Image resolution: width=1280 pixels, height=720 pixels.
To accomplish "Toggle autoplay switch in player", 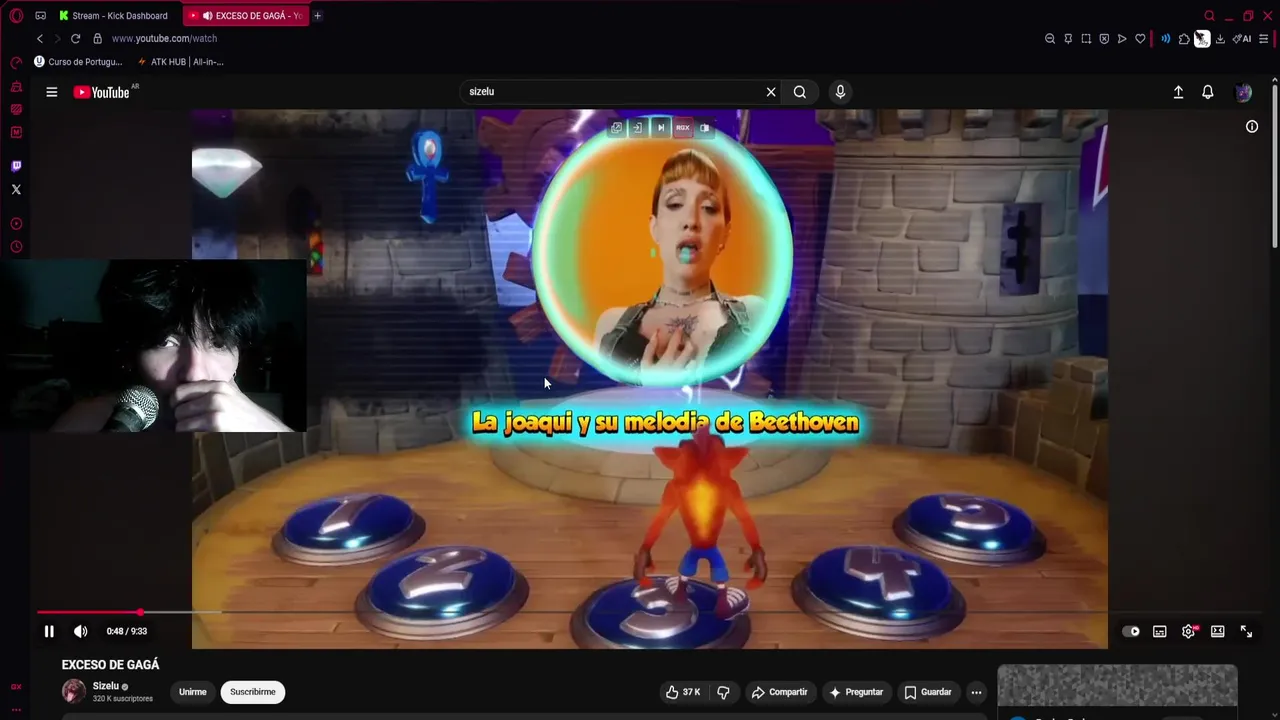I will 1131,632.
